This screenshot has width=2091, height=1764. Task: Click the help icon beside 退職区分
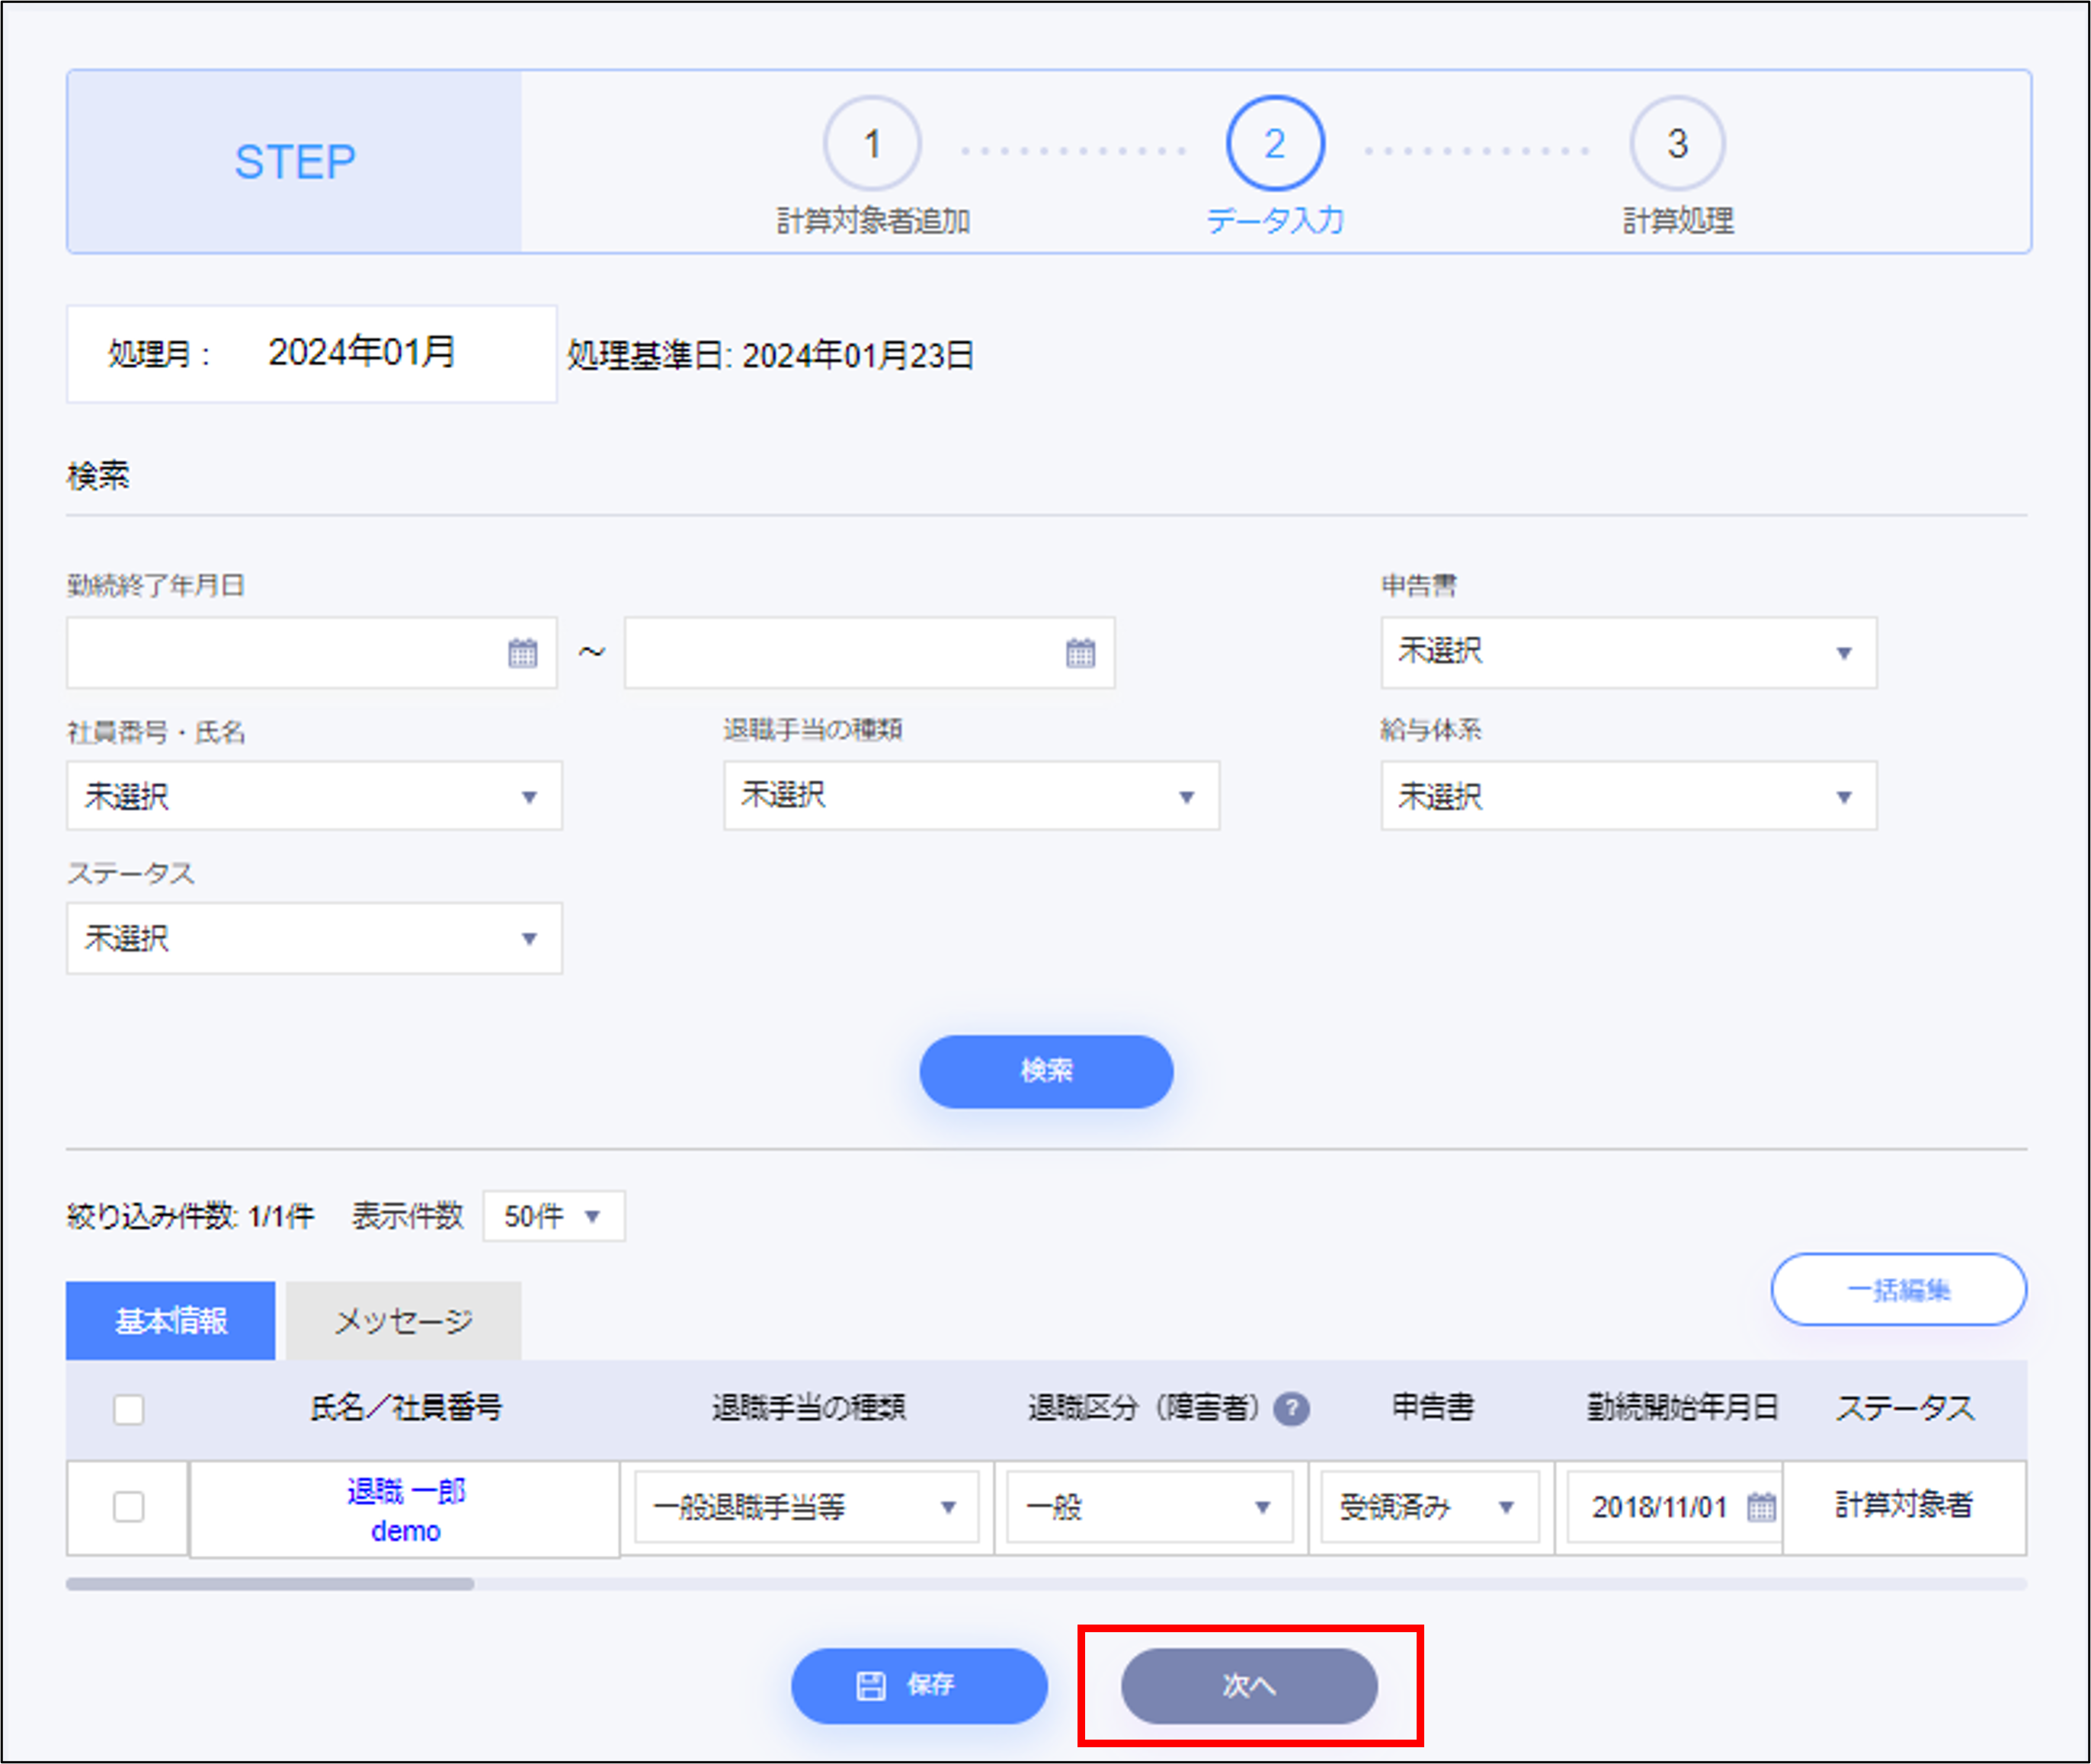[x=1291, y=1408]
